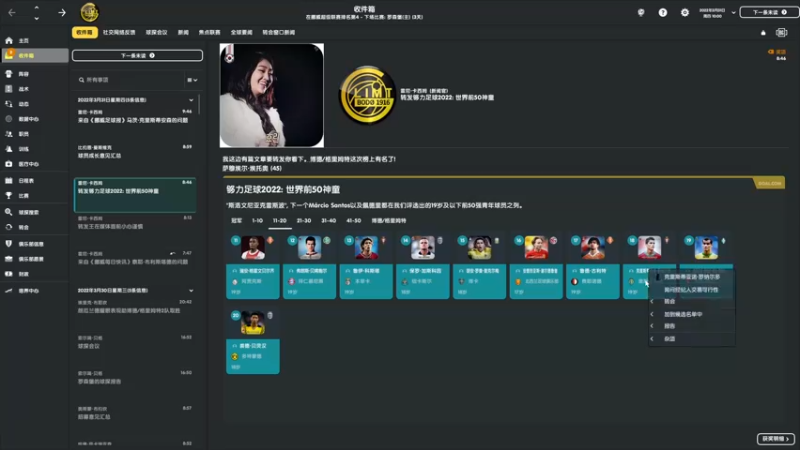
Task: Open the Data Hub icon in sidebar
Action: [9, 119]
